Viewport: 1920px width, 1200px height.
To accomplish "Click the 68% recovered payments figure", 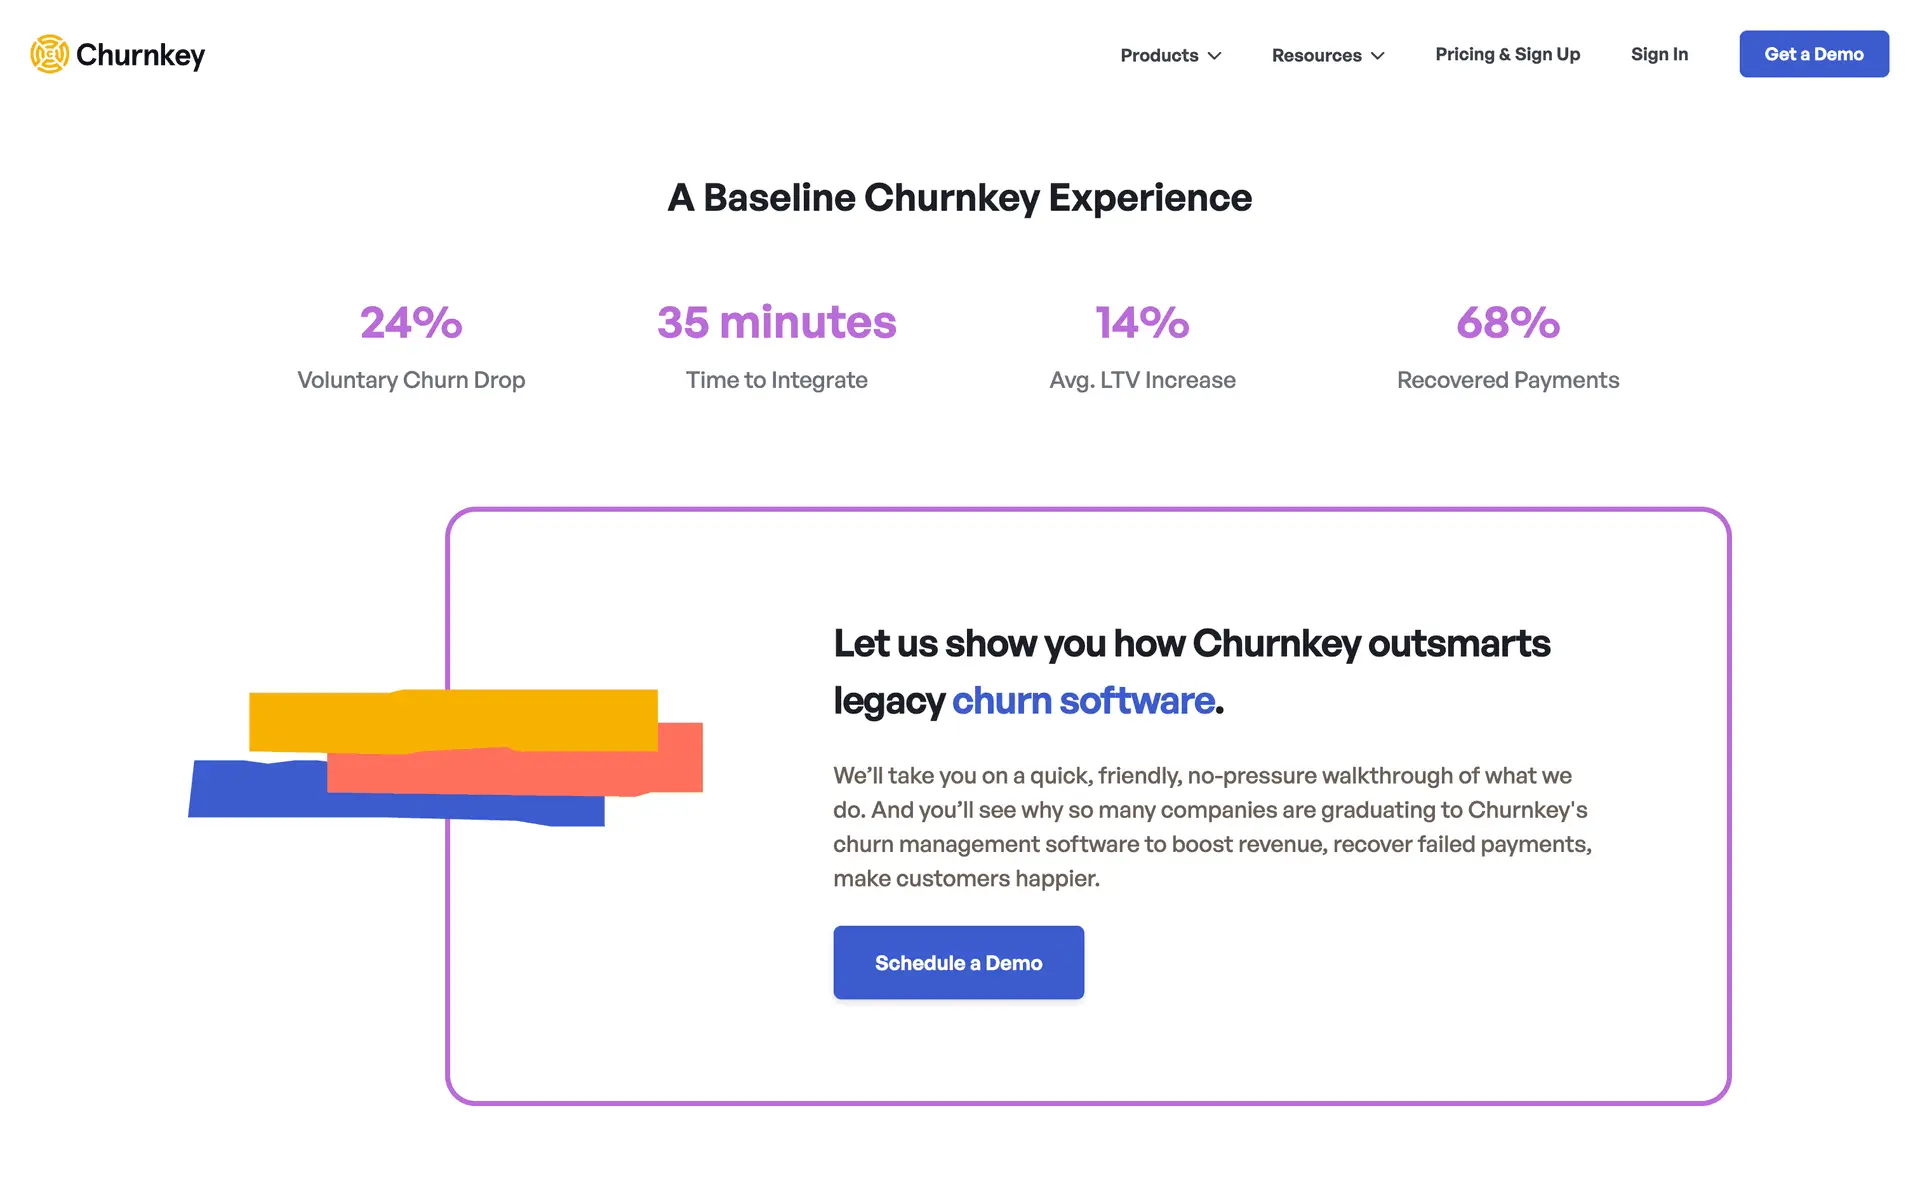I will pyautogui.click(x=1507, y=322).
